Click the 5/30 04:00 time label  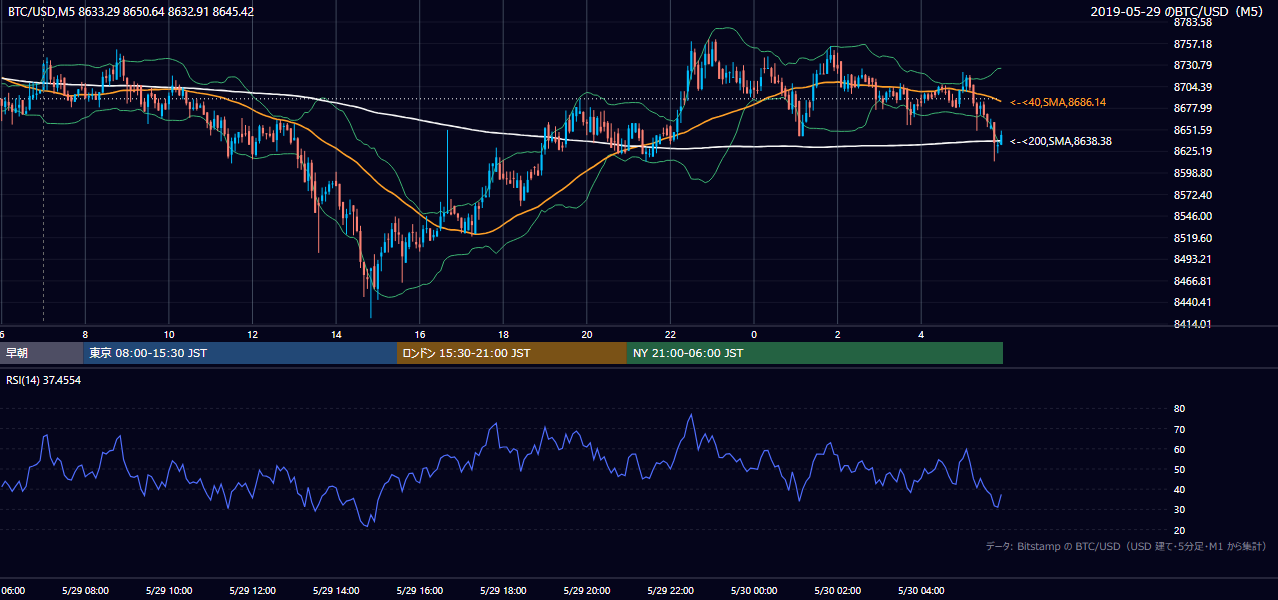tap(920, 590)
